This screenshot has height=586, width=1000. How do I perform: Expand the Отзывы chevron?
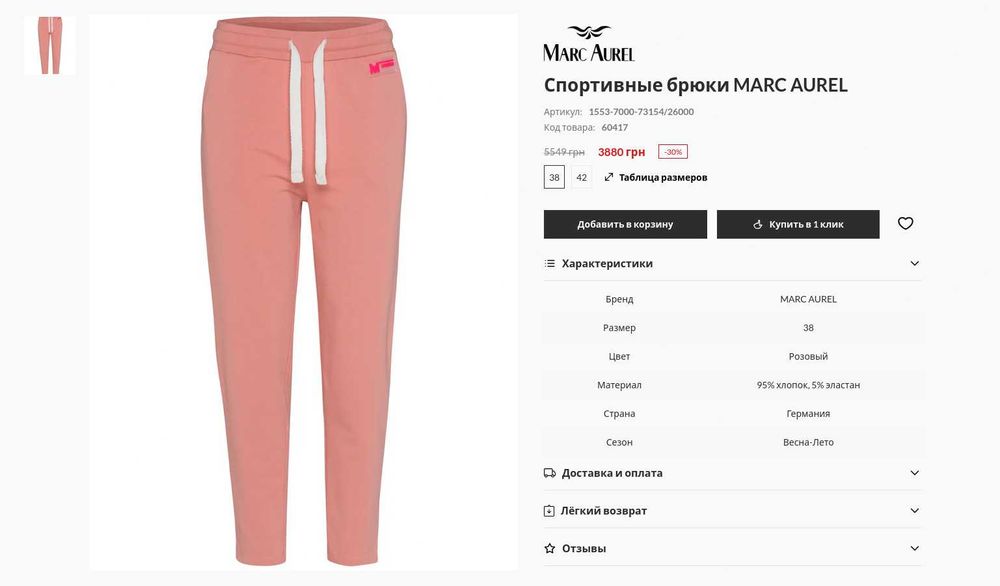[x=915, y=548]
